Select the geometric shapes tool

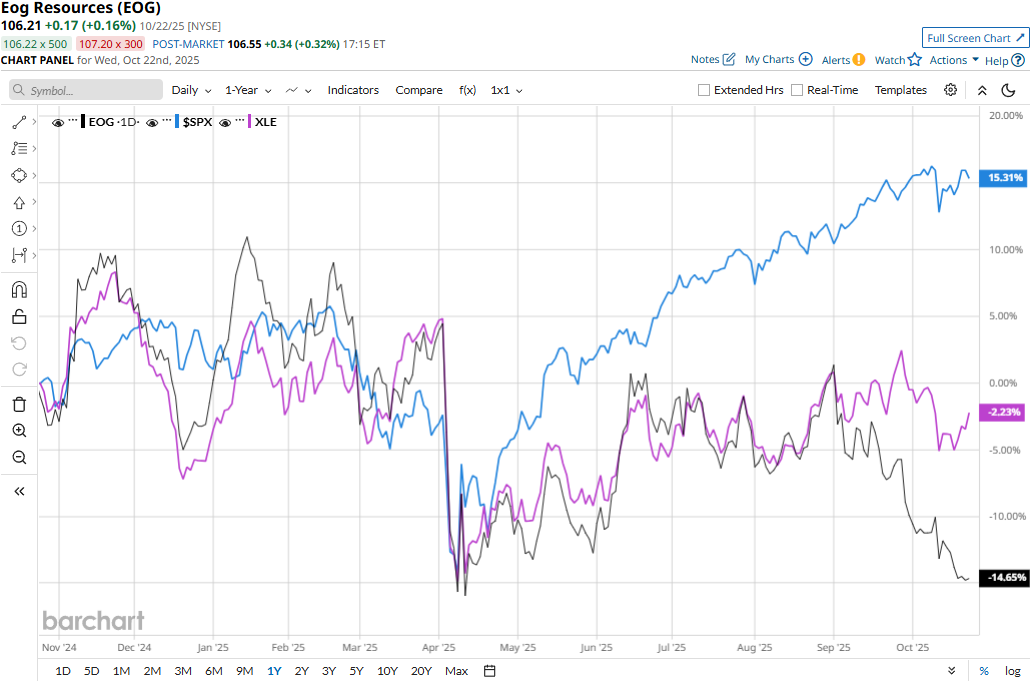coord(19,176)
